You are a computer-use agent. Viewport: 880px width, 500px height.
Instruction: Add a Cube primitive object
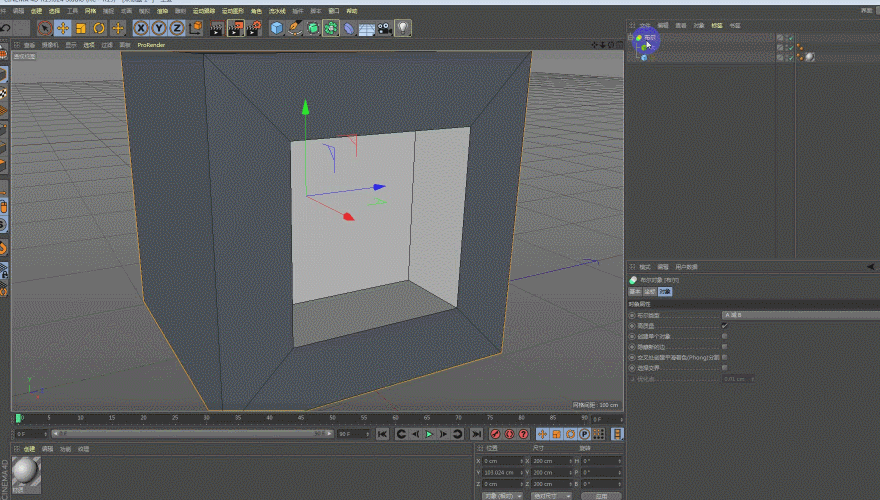(x=277, y=28)
